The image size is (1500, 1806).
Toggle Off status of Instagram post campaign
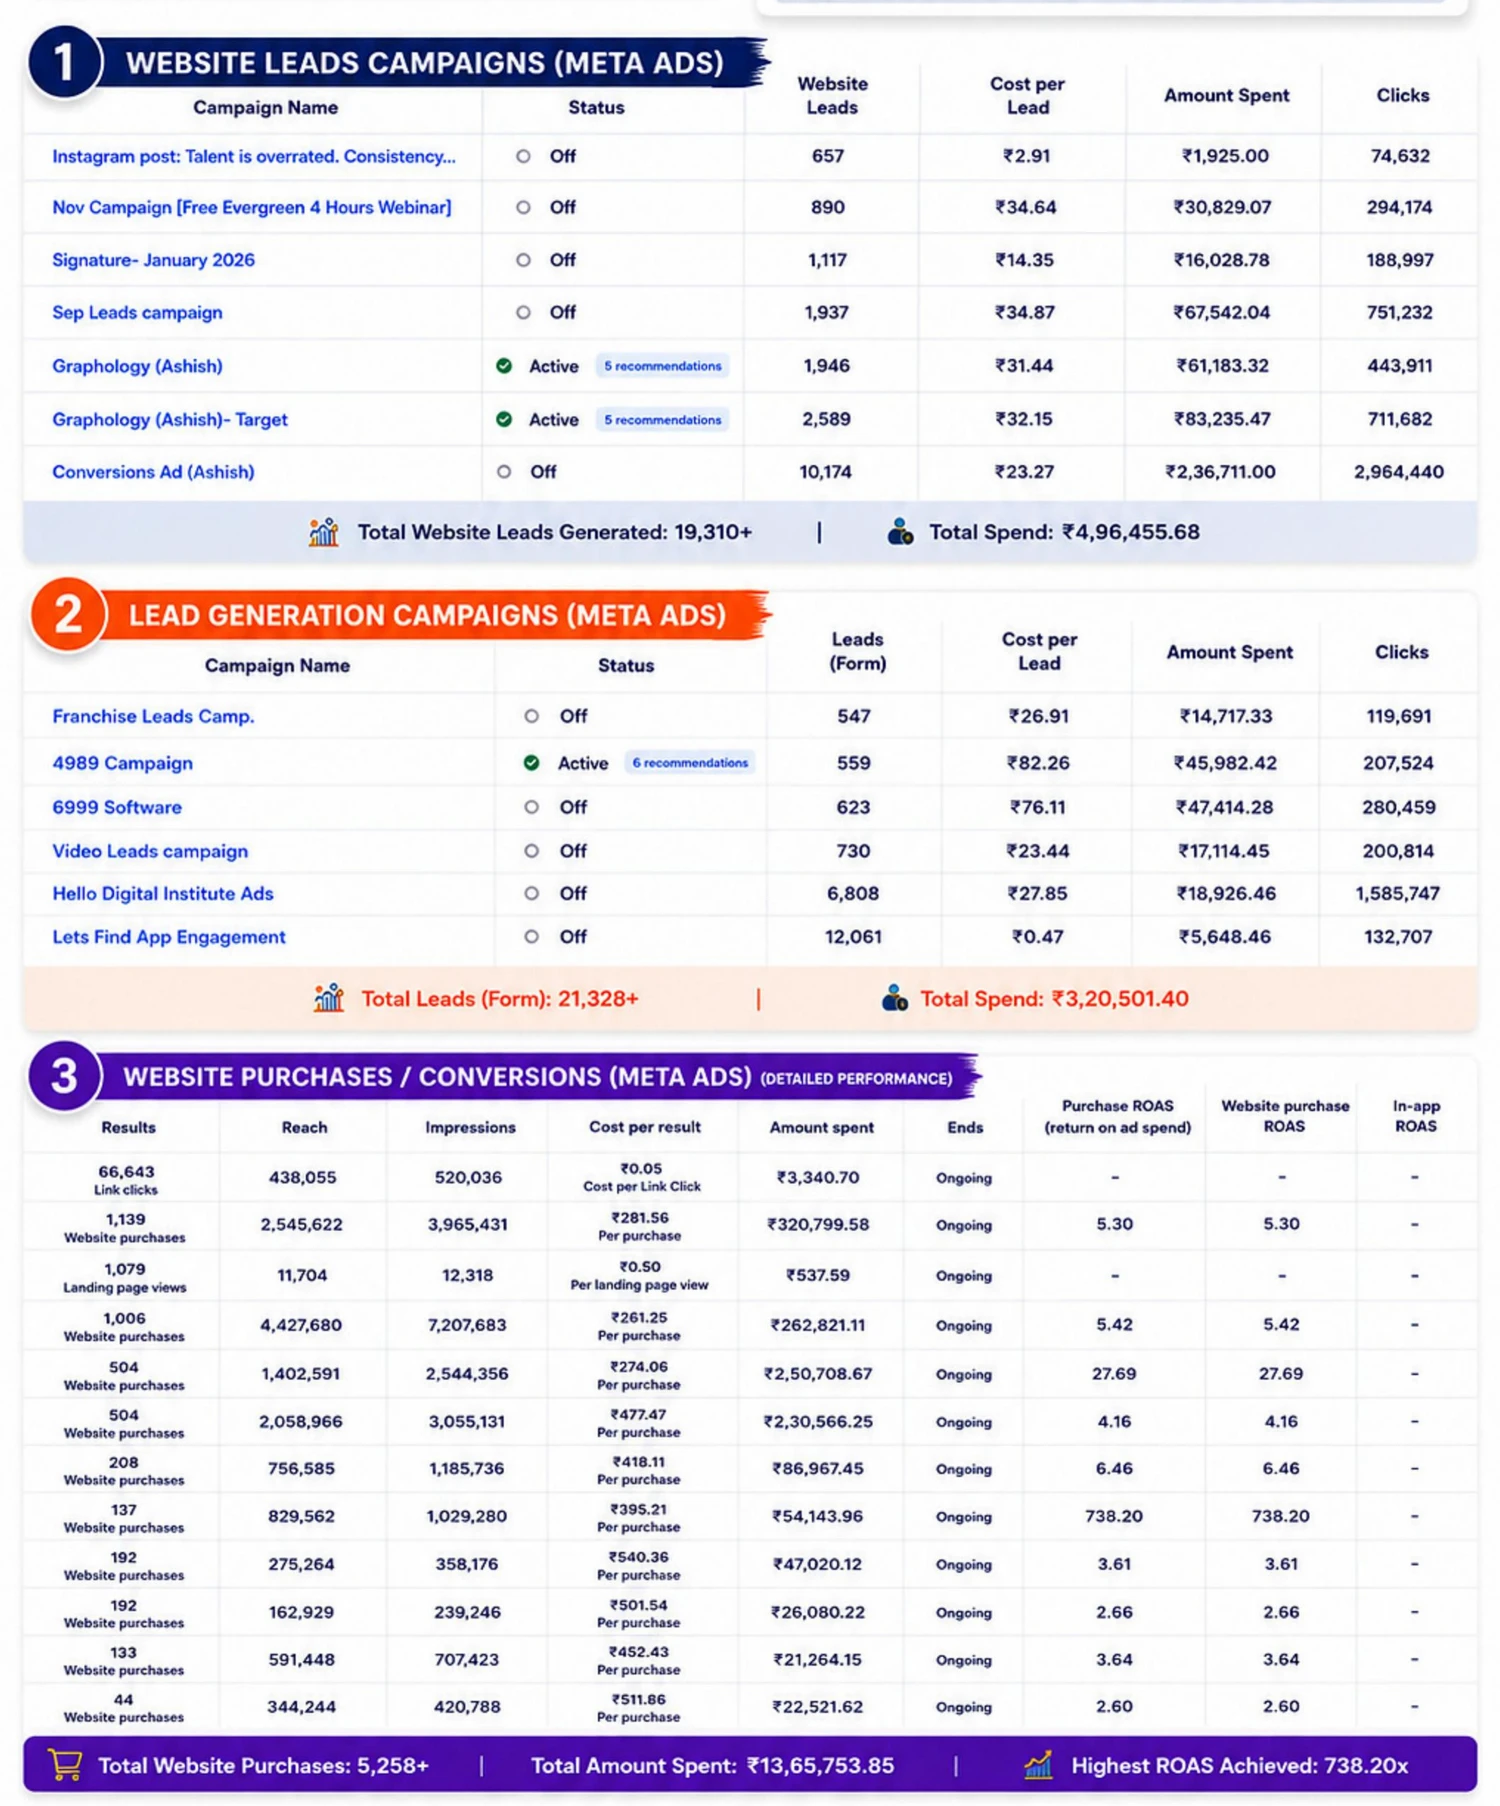[523, 156]
